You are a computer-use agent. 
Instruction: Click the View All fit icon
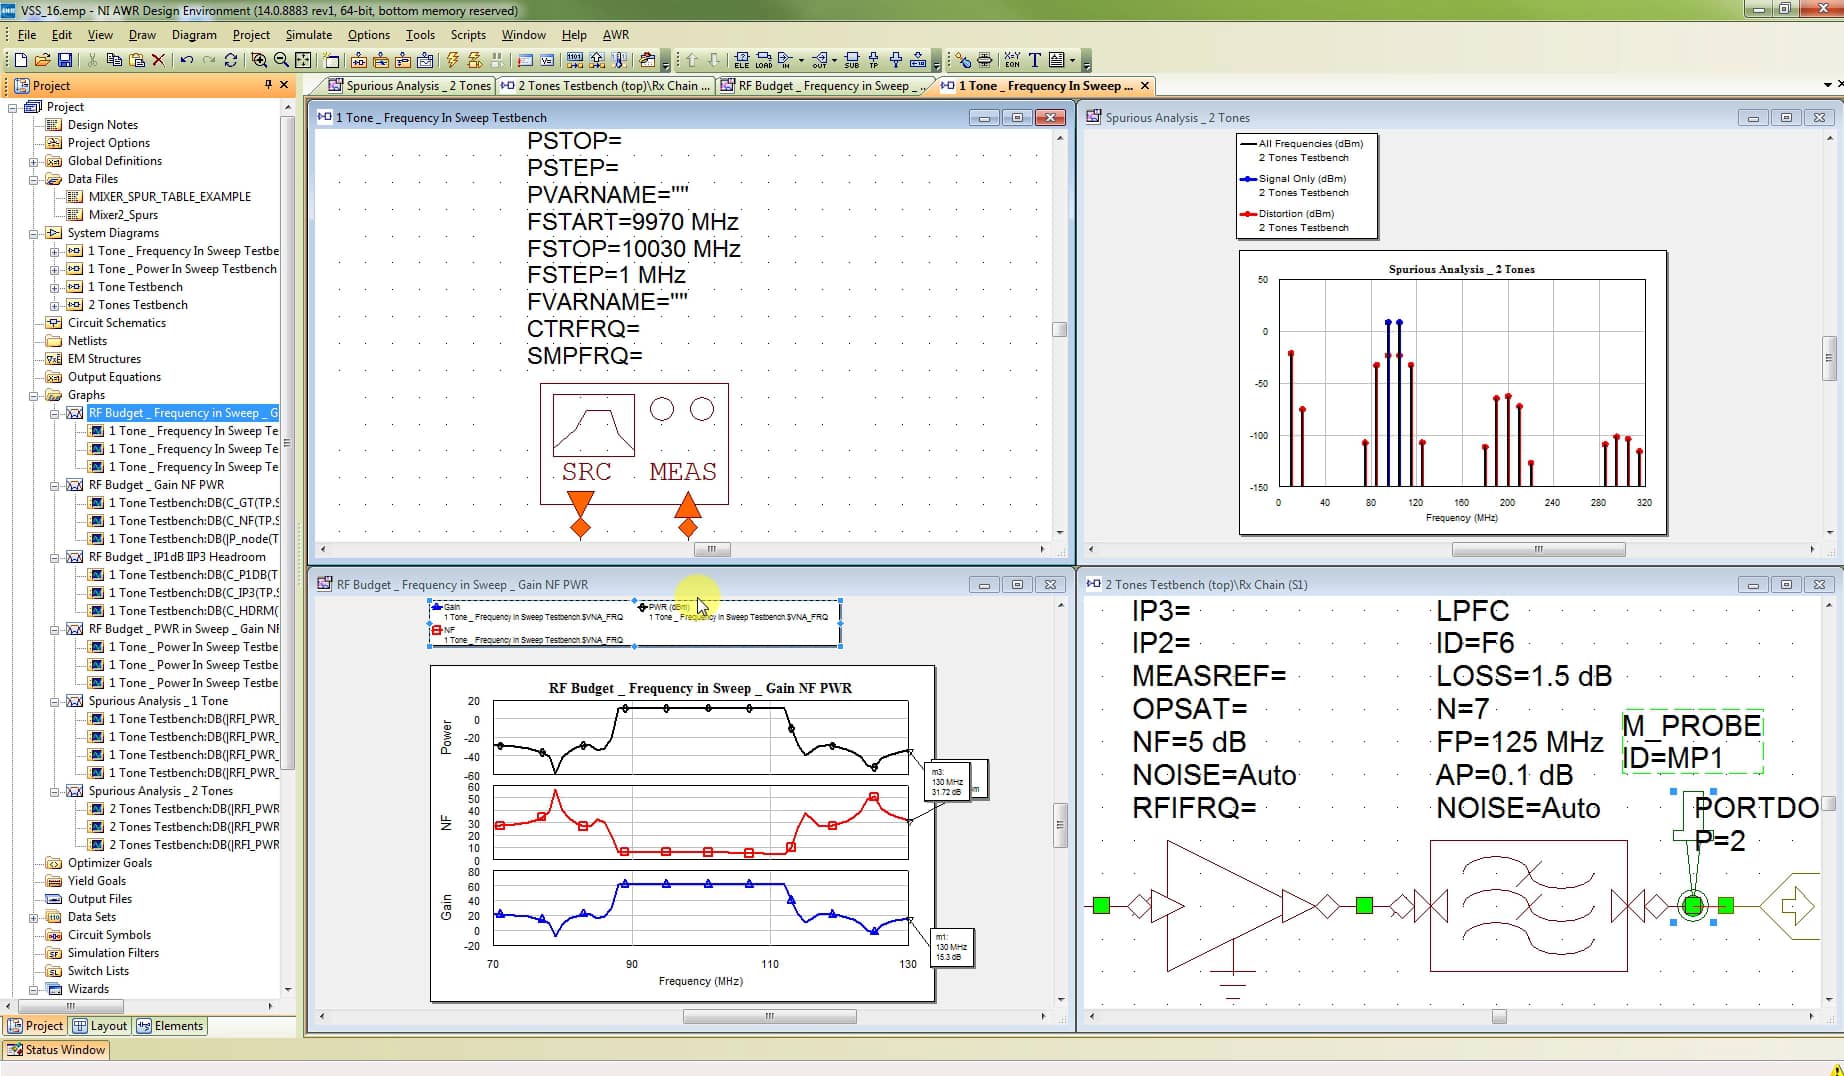tap(304, 60)
